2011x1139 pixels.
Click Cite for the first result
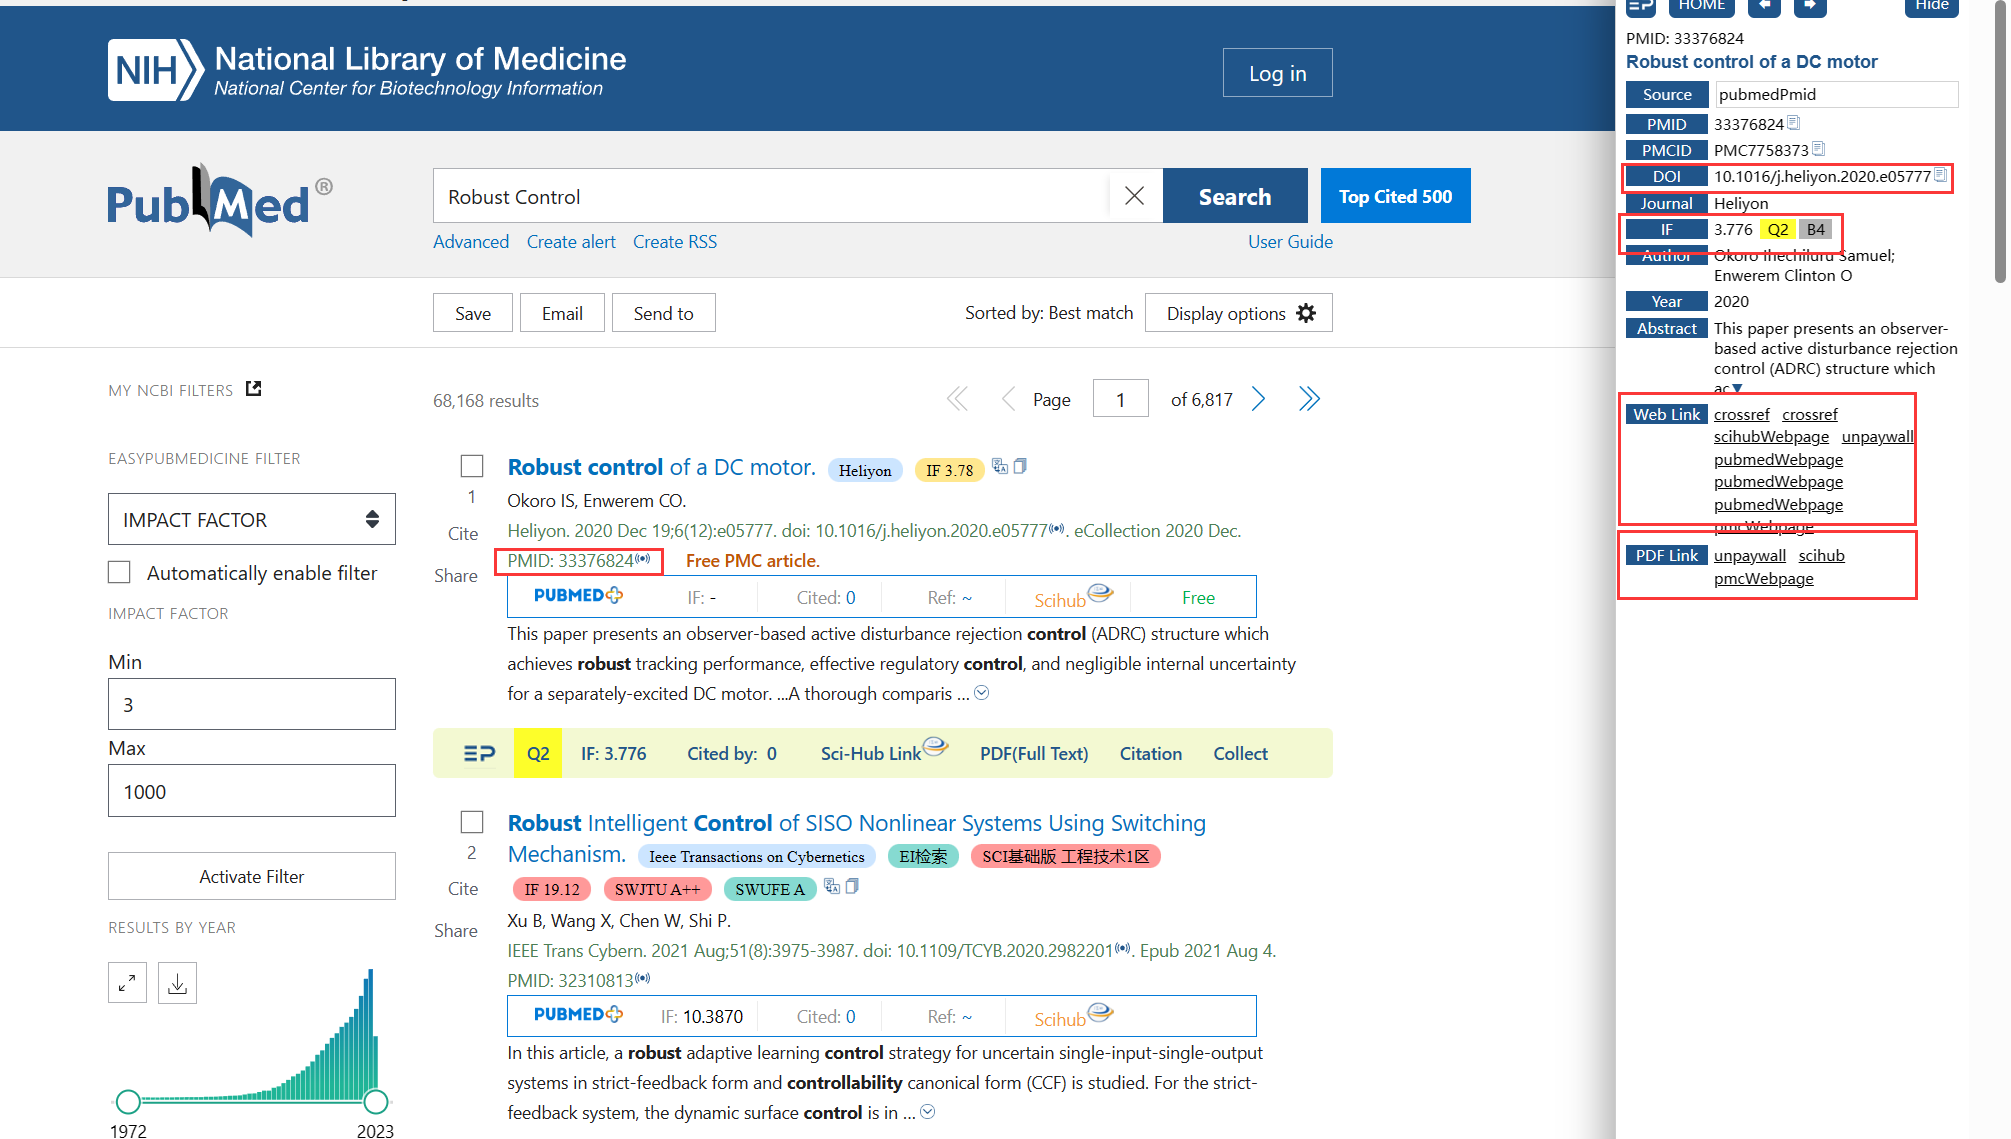tap(462, 533)
